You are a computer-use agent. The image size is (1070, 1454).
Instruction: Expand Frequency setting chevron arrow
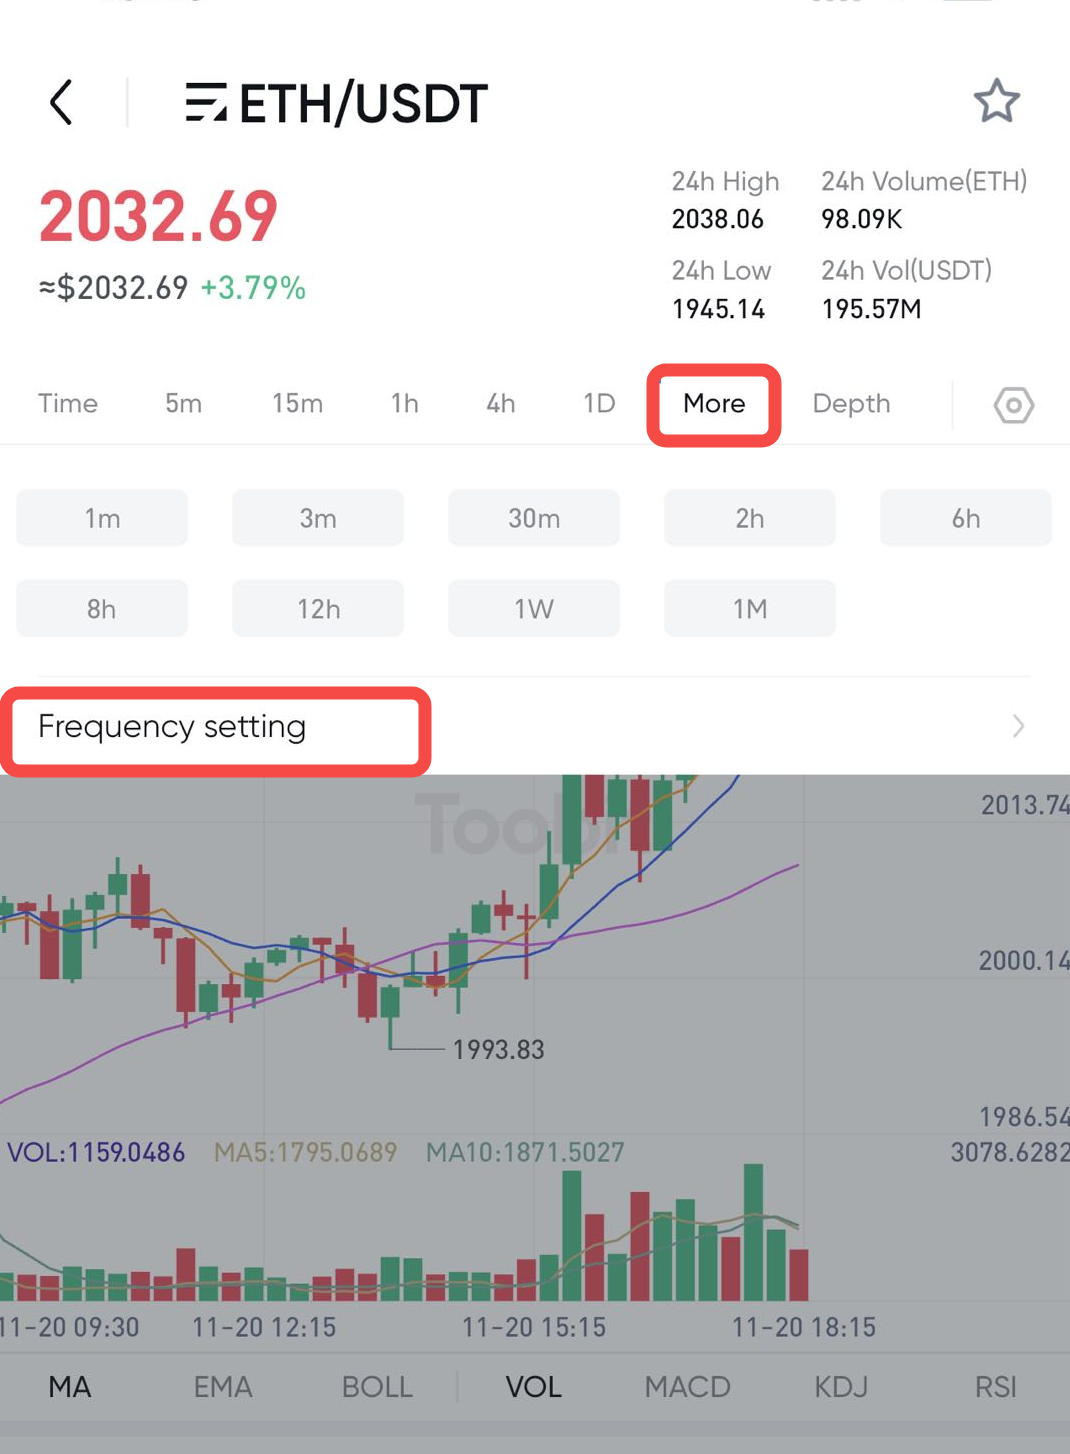click(1018, 726)
